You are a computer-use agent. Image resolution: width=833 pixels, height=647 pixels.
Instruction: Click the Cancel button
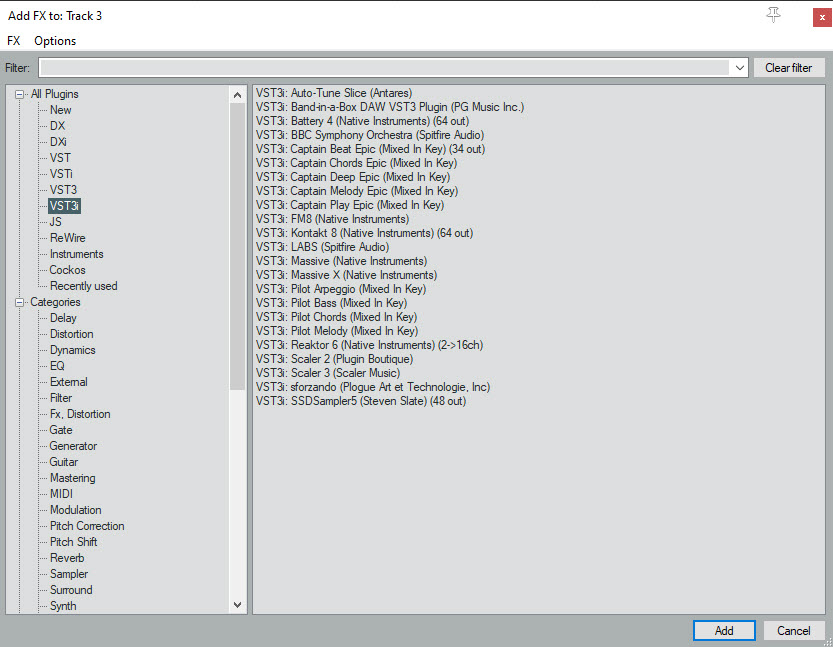(x=793, y=631)
